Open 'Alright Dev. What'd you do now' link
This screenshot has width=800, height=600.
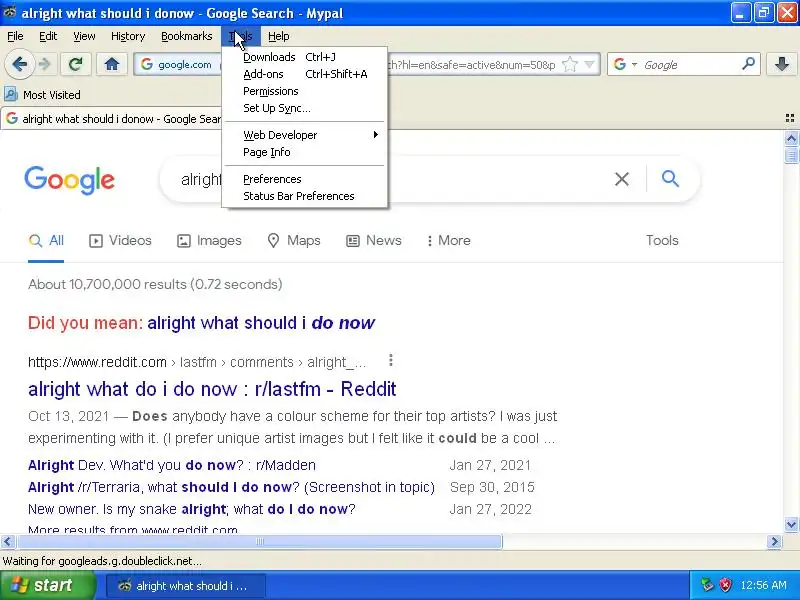coord(171,465)
